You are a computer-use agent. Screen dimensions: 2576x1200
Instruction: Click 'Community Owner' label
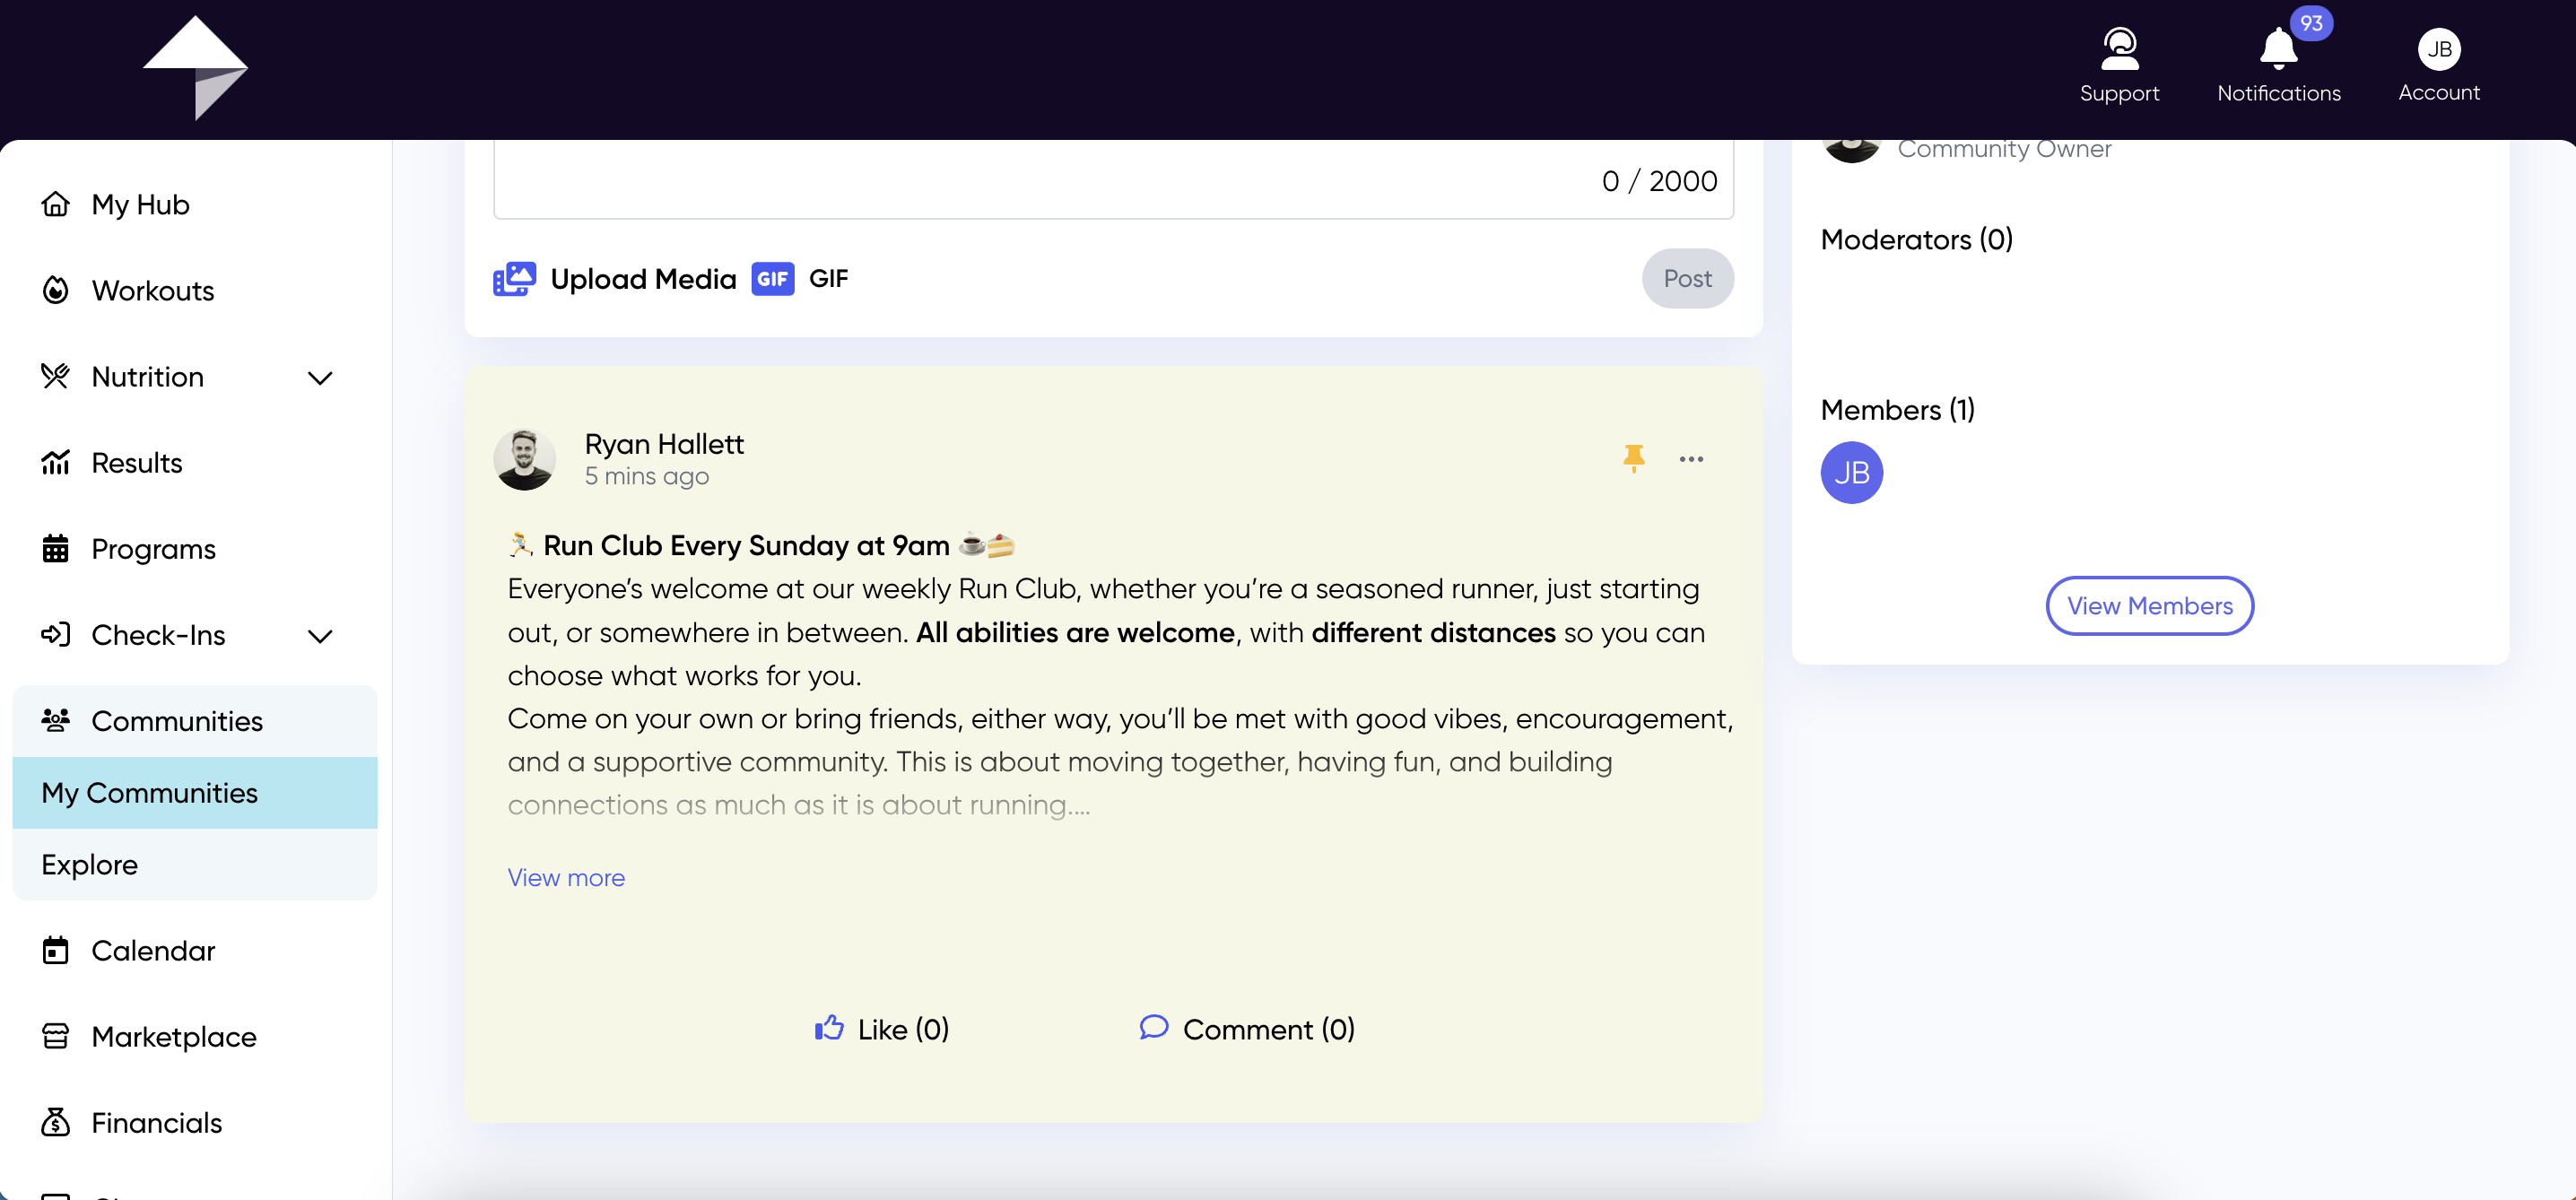(x=2004, y=149)
